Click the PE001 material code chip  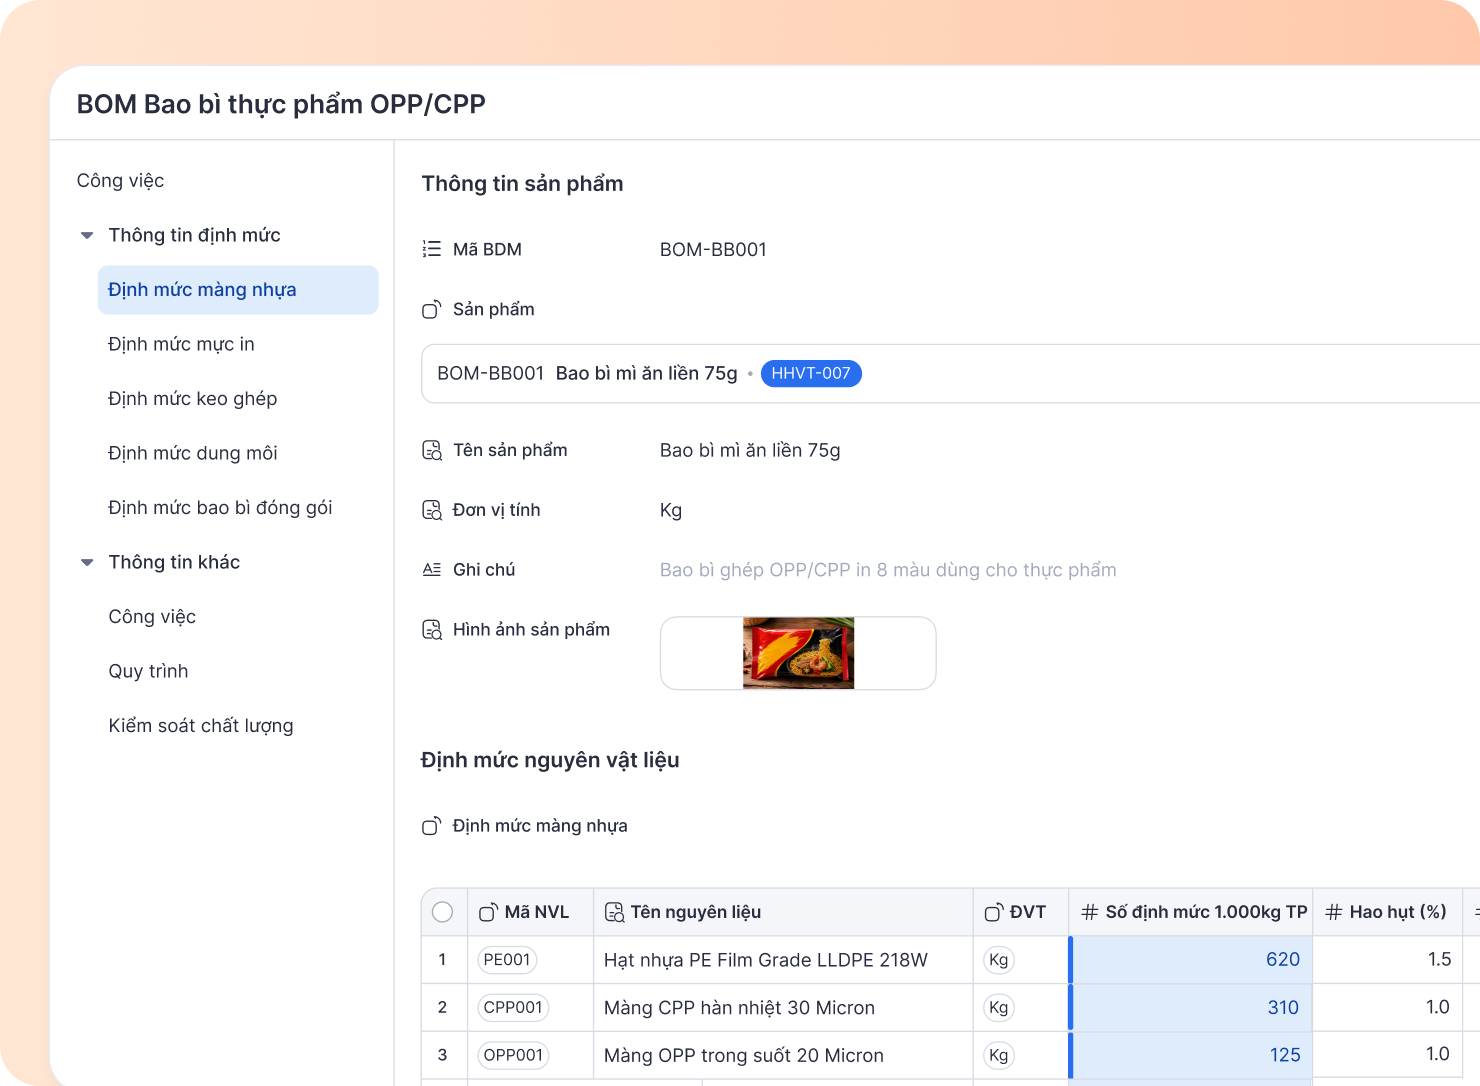[x=507, y=960]
